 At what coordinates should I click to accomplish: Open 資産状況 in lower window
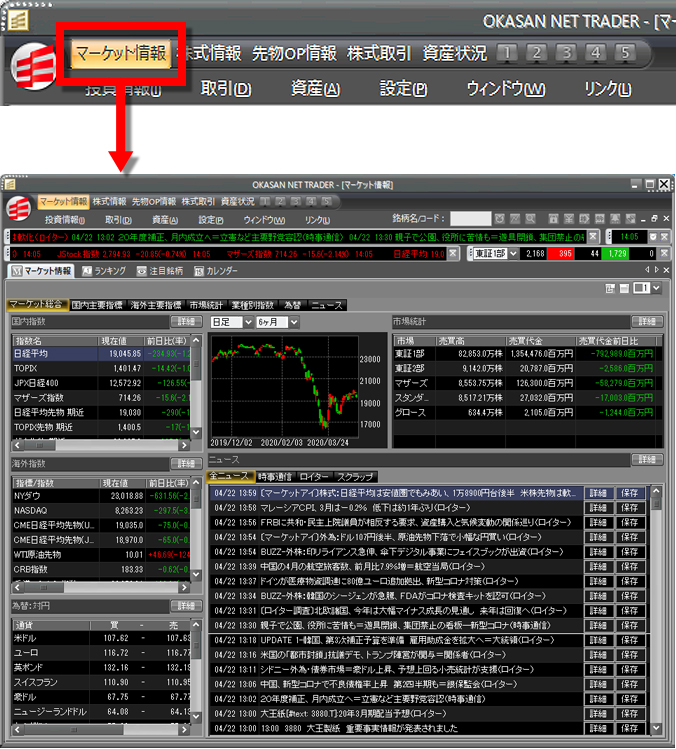[x=237, y=202]
